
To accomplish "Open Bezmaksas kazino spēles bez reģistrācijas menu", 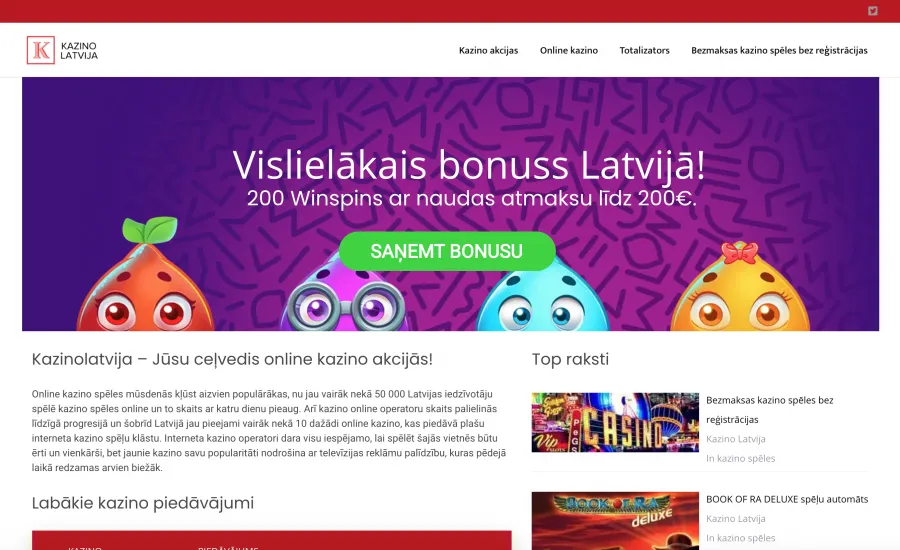I will point(779,51).
